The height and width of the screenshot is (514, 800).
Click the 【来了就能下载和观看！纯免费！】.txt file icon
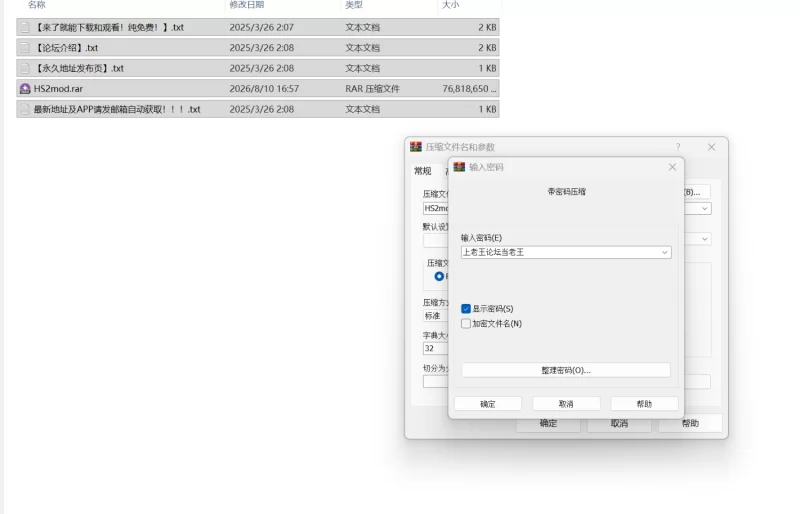[24, 28]
